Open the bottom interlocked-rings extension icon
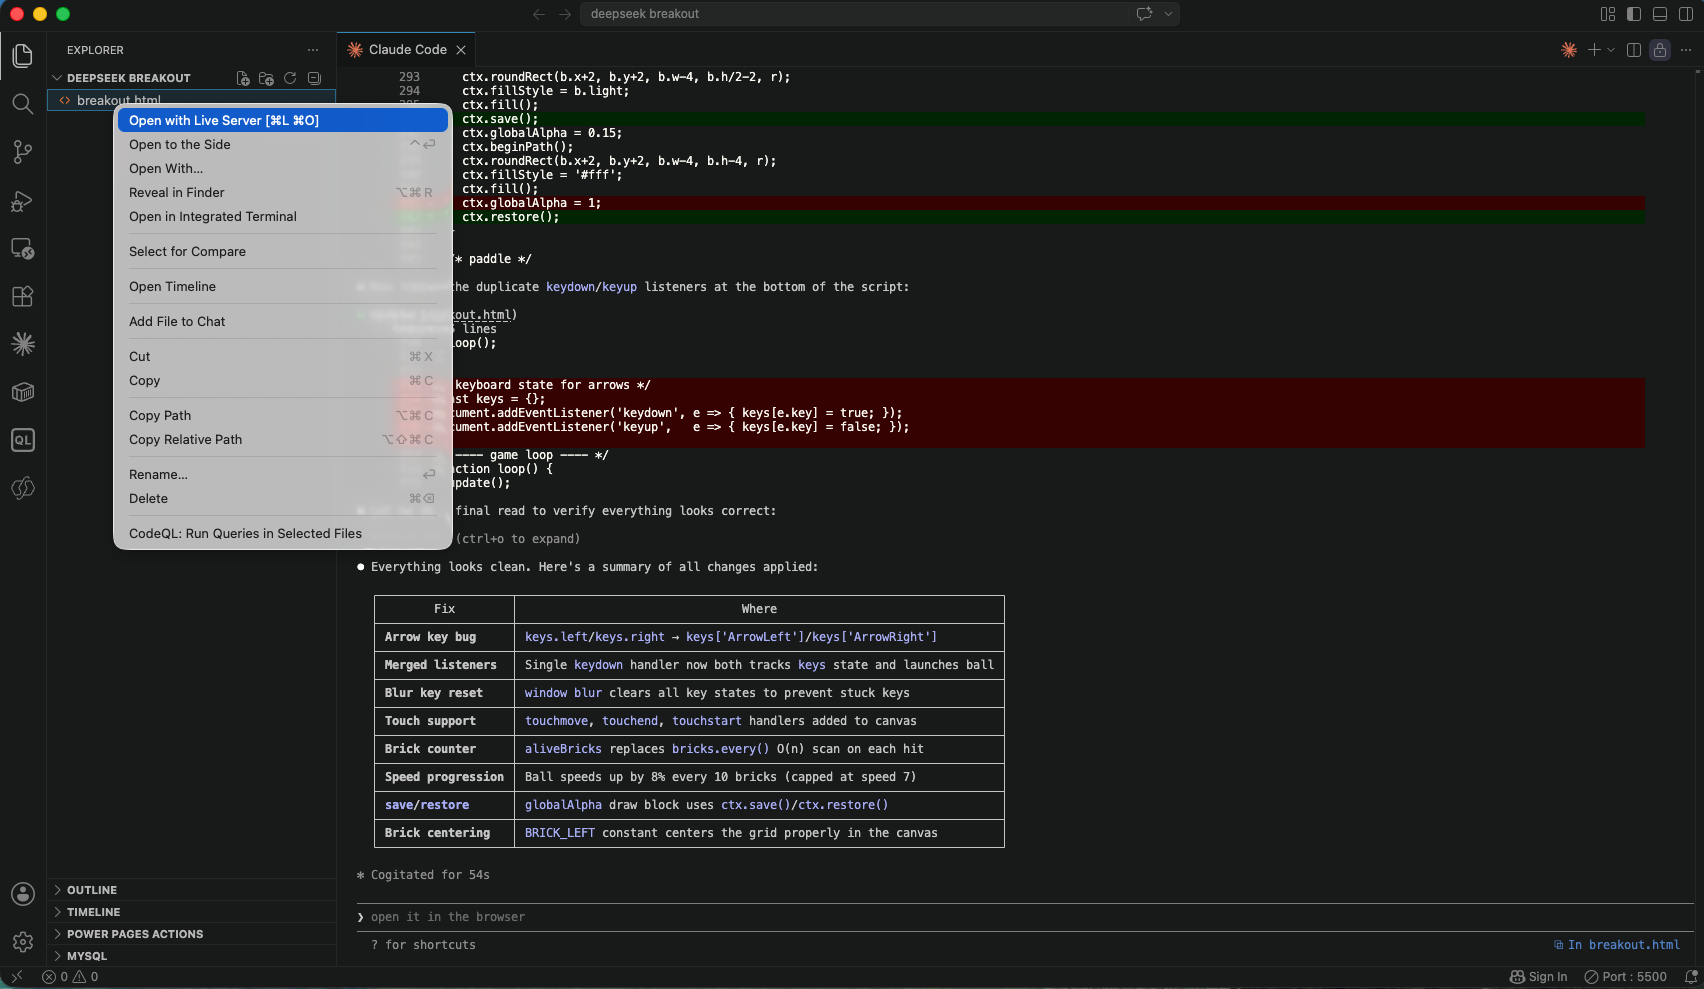Viewport: 1704px width, 989px height. (22, 488)
